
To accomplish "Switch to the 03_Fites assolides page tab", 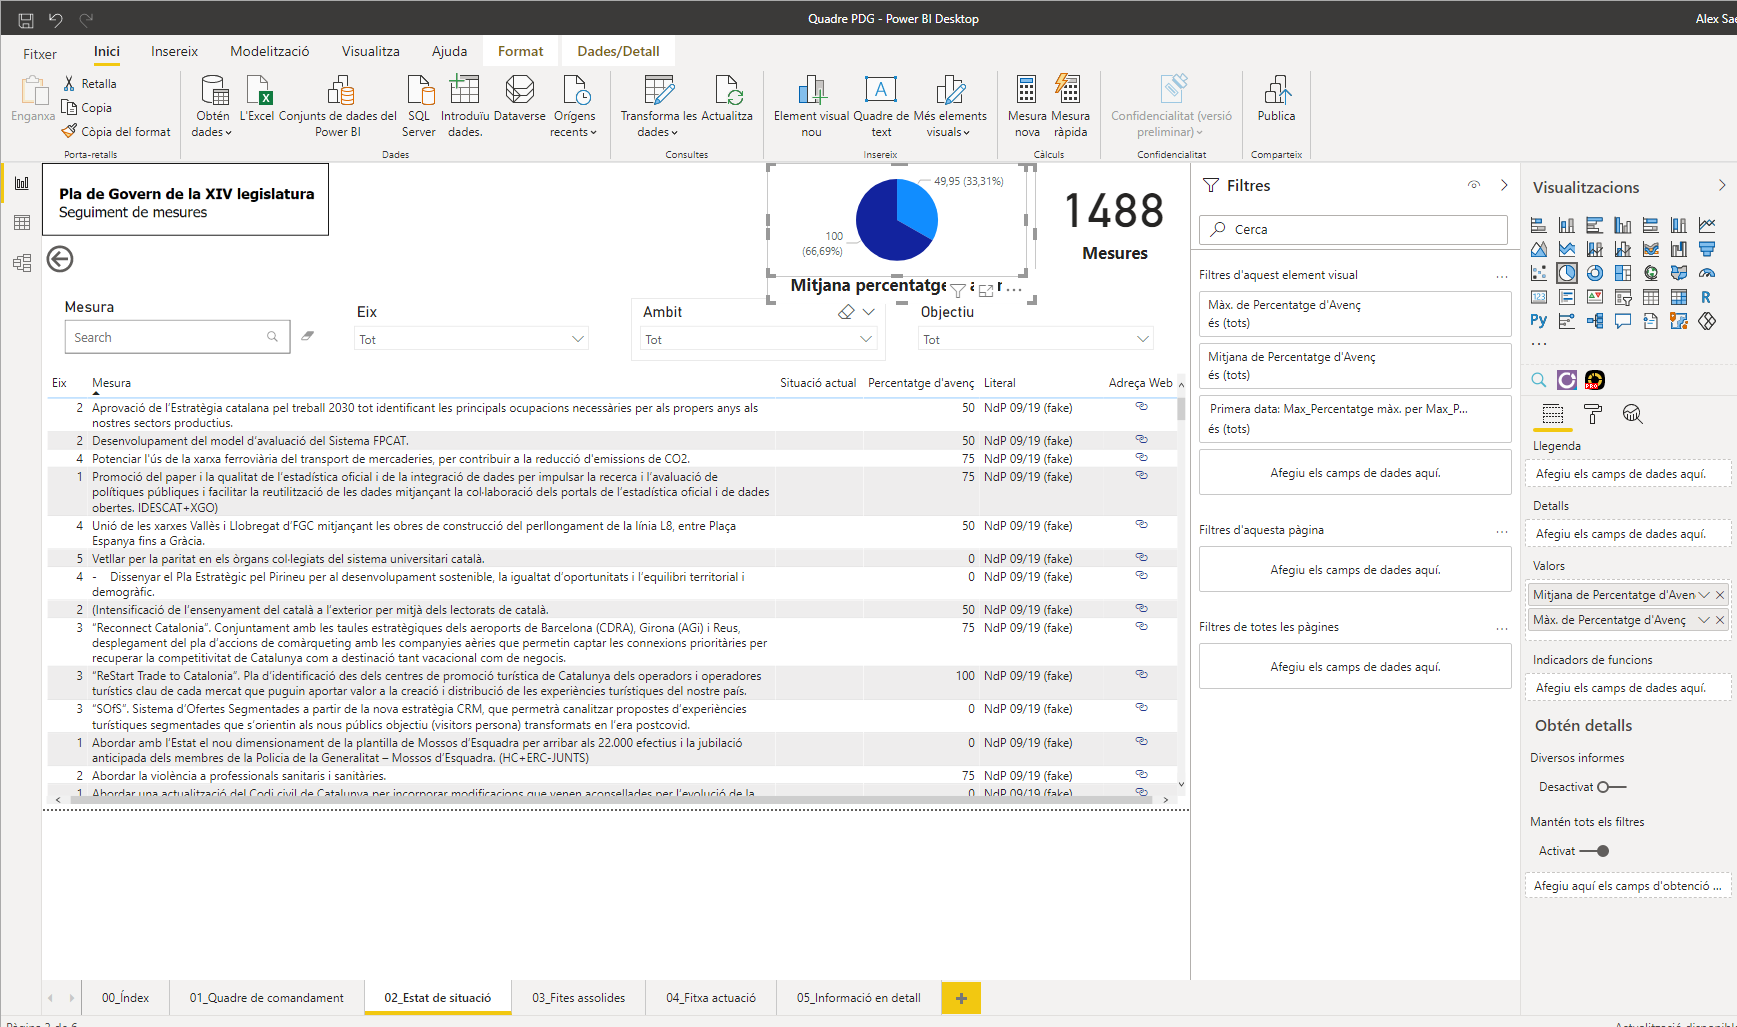I will click(x=578, y=998).
